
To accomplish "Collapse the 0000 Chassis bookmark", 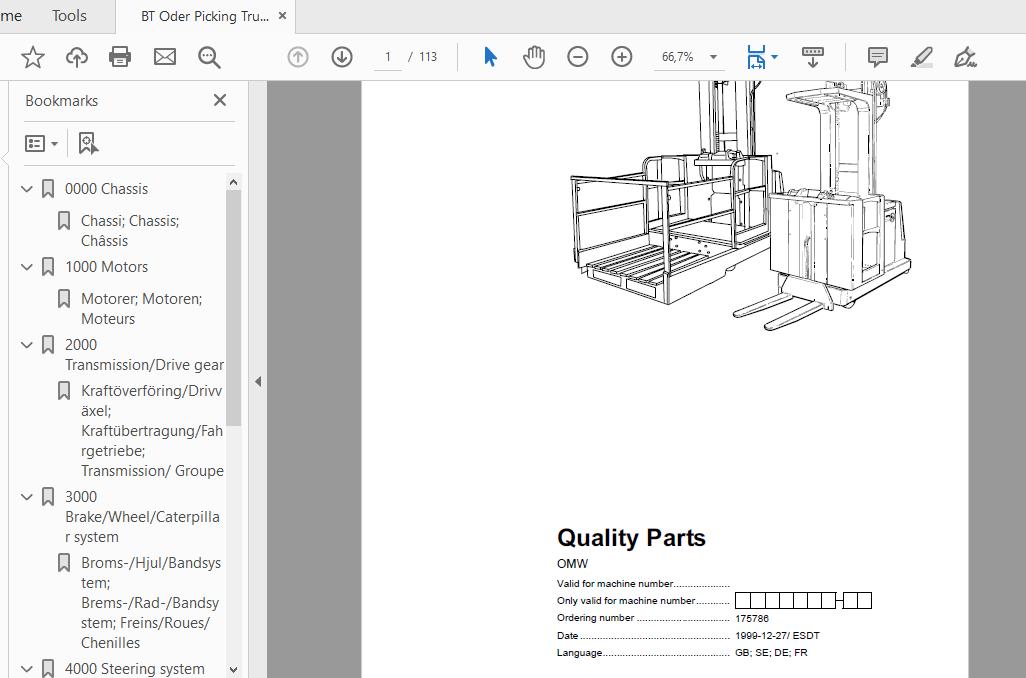I will click(28, 189).
